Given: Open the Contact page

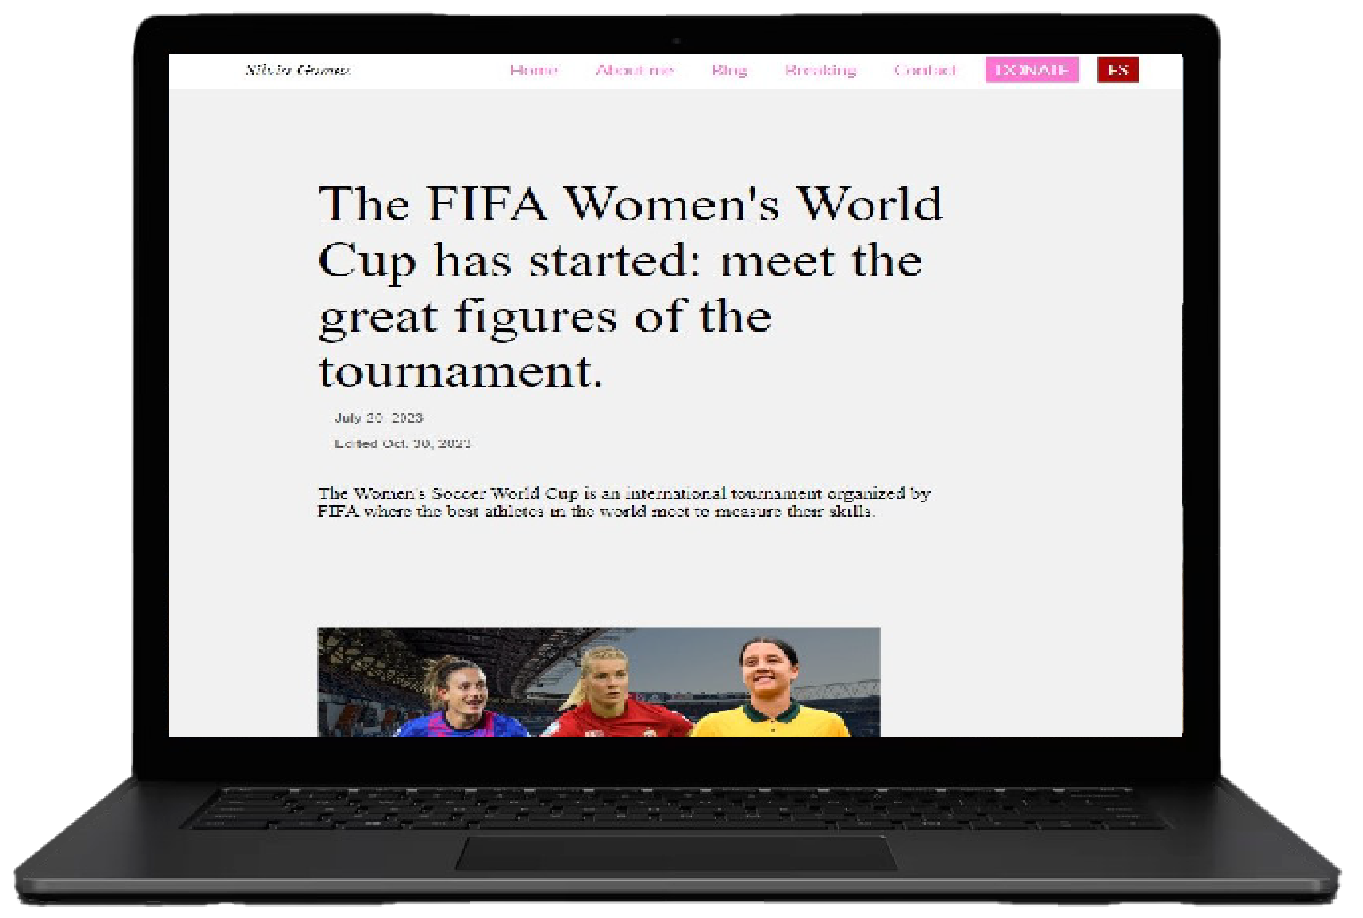Looking at the screenshot, I should click(924, 70).
